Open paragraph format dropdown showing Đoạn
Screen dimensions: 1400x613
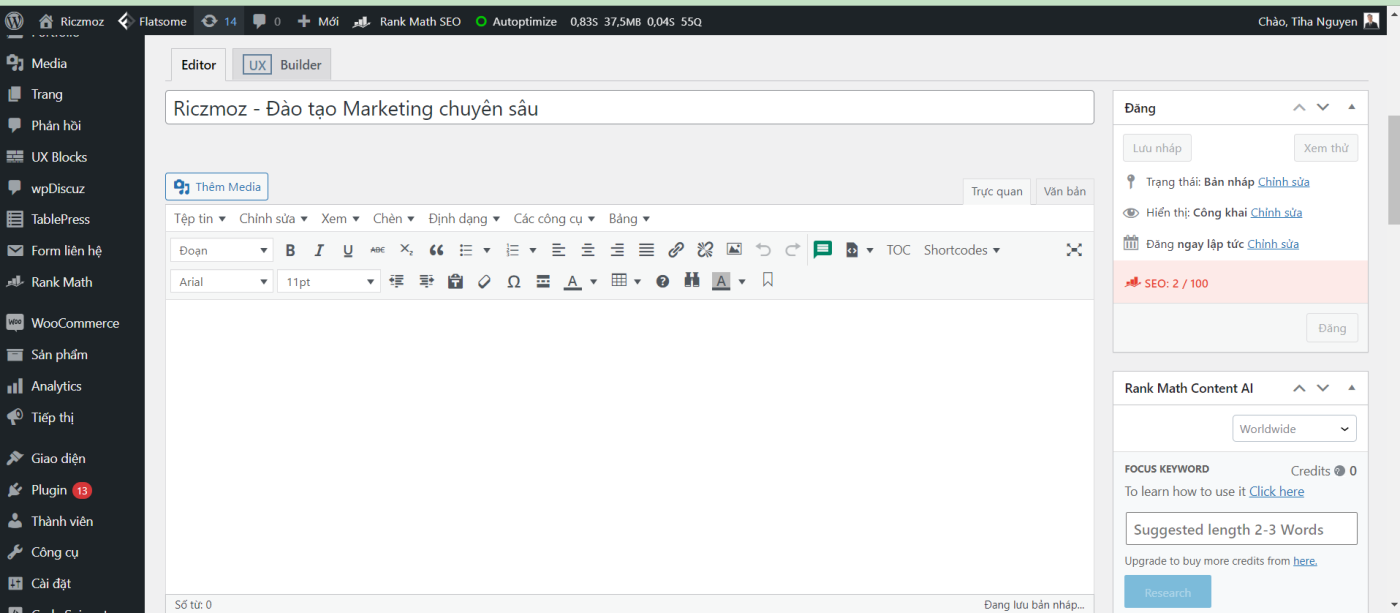(x=221, y=250)
